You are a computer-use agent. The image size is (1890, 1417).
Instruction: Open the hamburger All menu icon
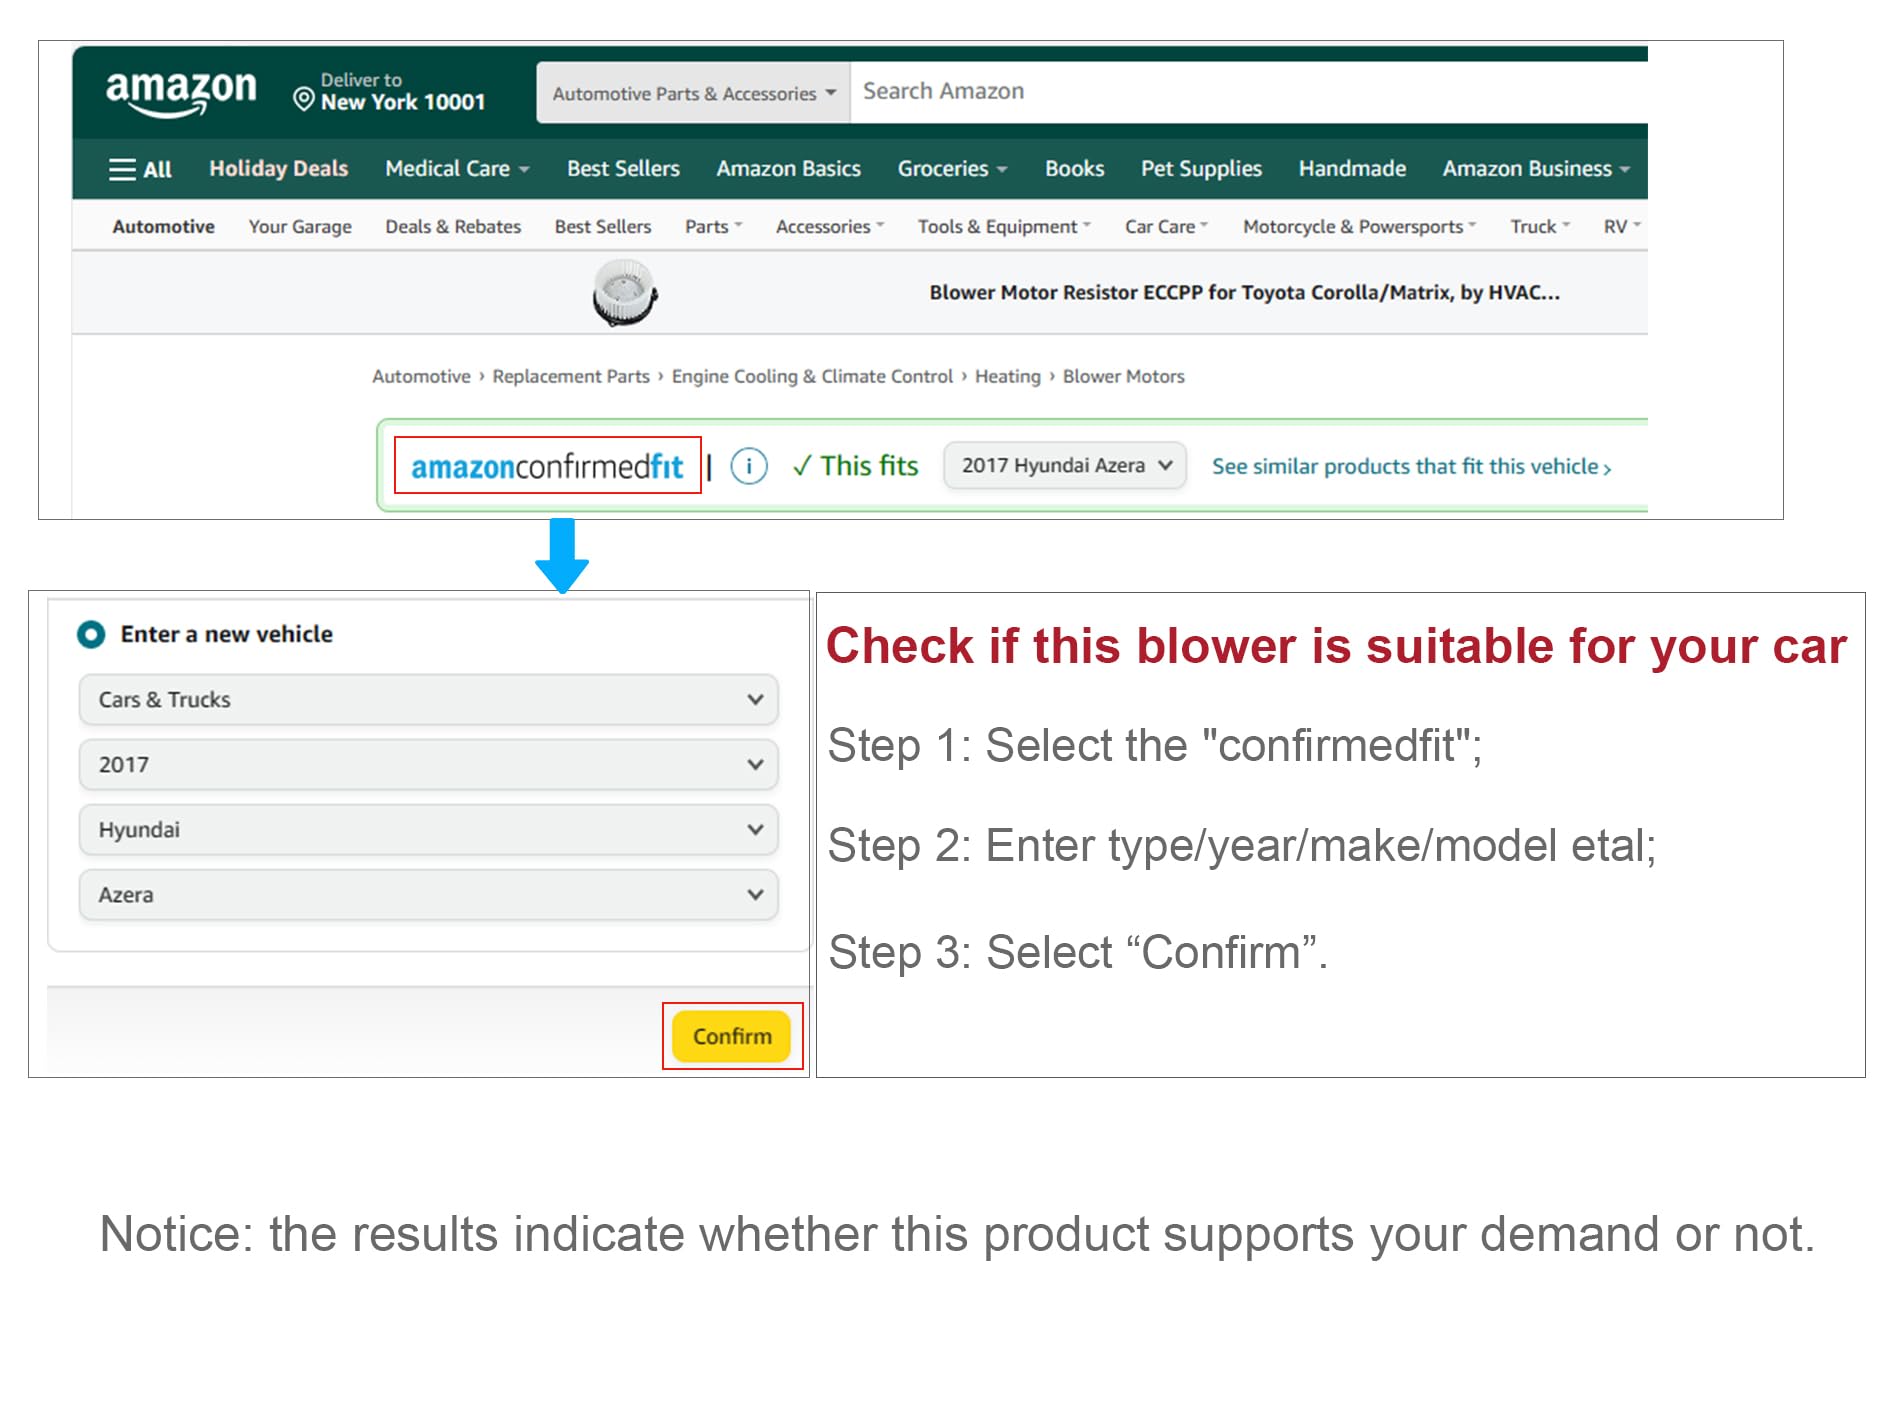tap(123, 169)
